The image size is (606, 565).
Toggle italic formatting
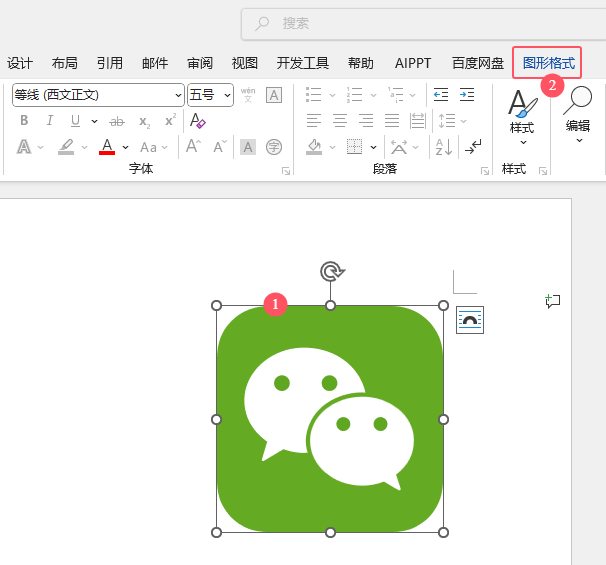[49, 121]
